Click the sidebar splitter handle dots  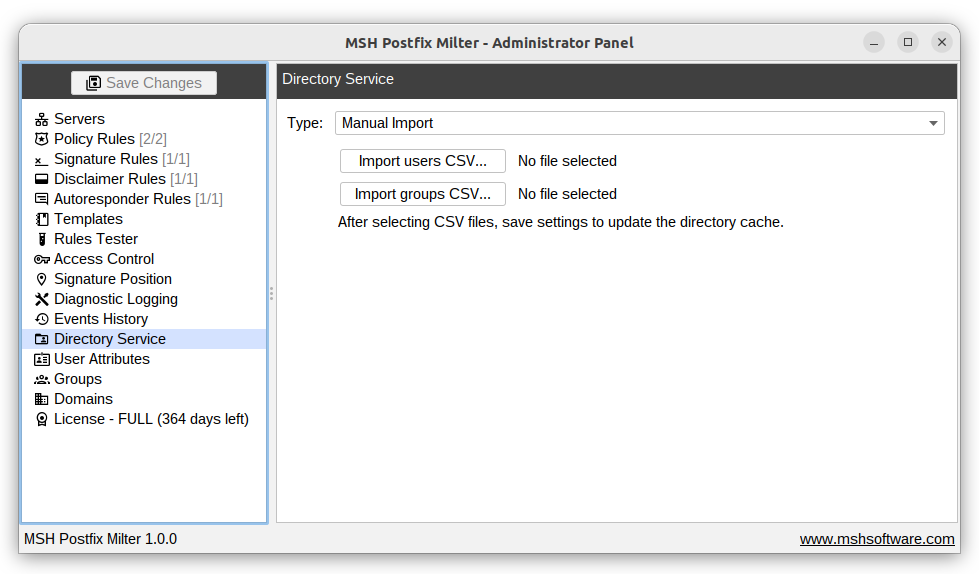[272, 294]
